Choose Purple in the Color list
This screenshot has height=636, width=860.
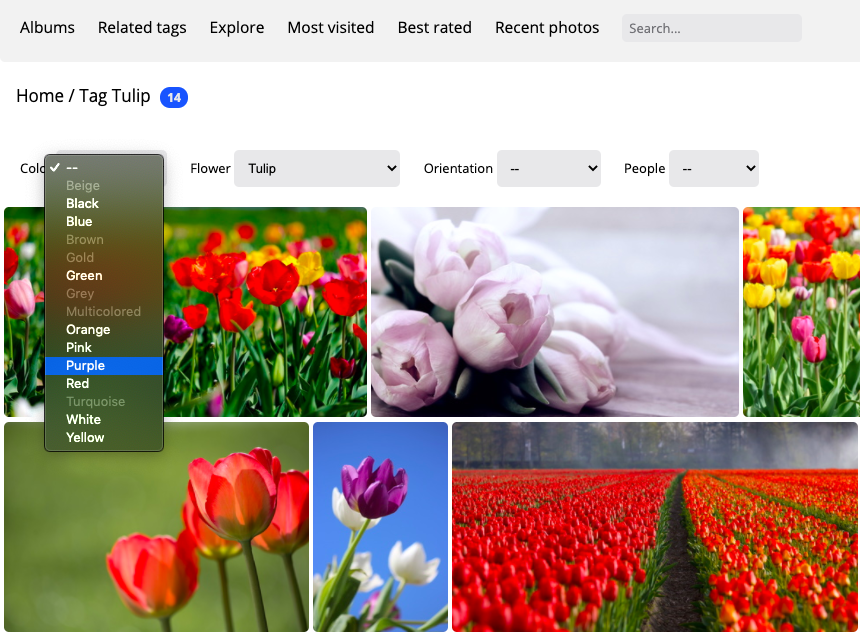[104, 366]
